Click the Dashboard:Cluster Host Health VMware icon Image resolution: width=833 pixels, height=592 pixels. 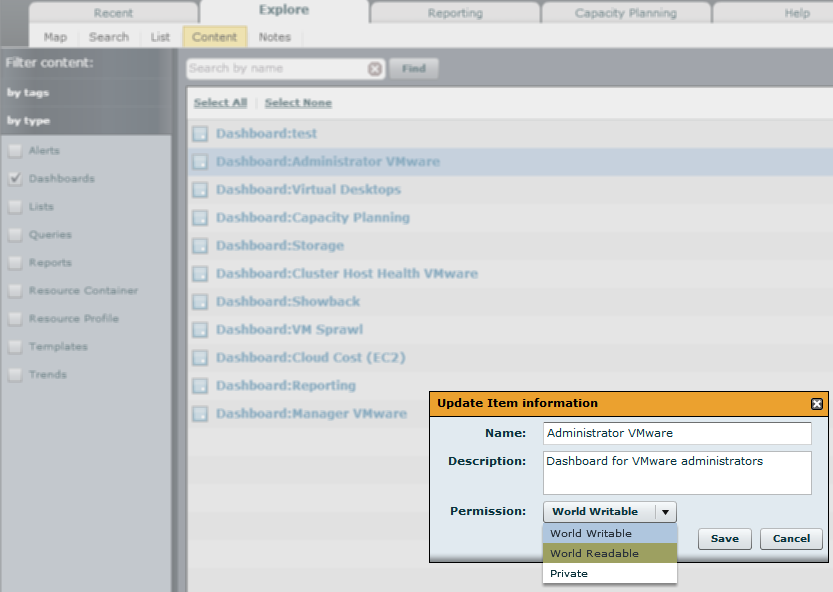coord(198,273)
